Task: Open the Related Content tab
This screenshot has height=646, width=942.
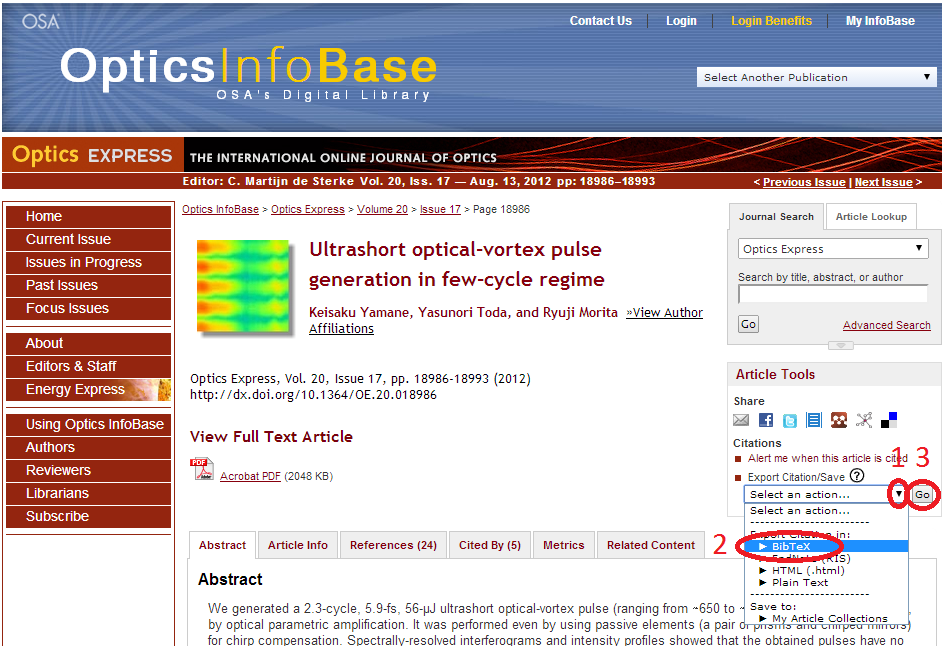Action: 651,545
